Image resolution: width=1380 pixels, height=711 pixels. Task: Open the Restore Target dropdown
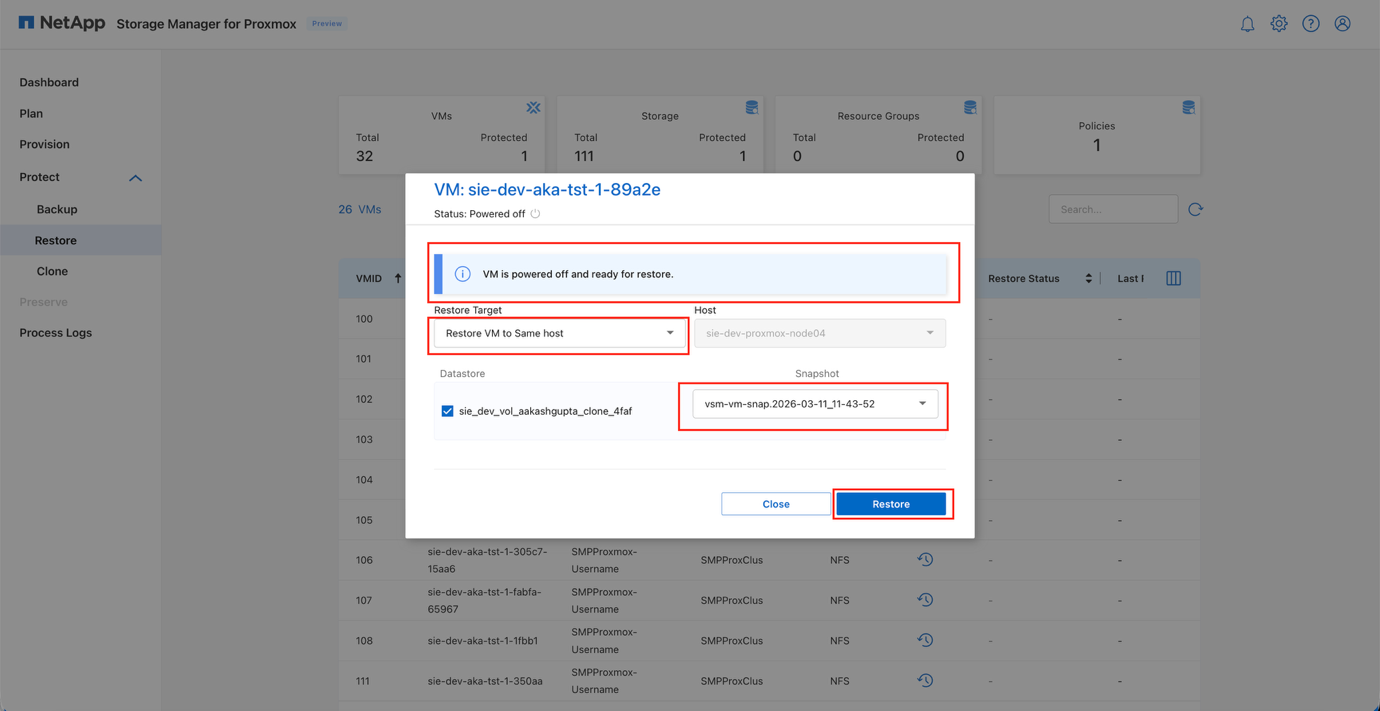pos(558,333)
